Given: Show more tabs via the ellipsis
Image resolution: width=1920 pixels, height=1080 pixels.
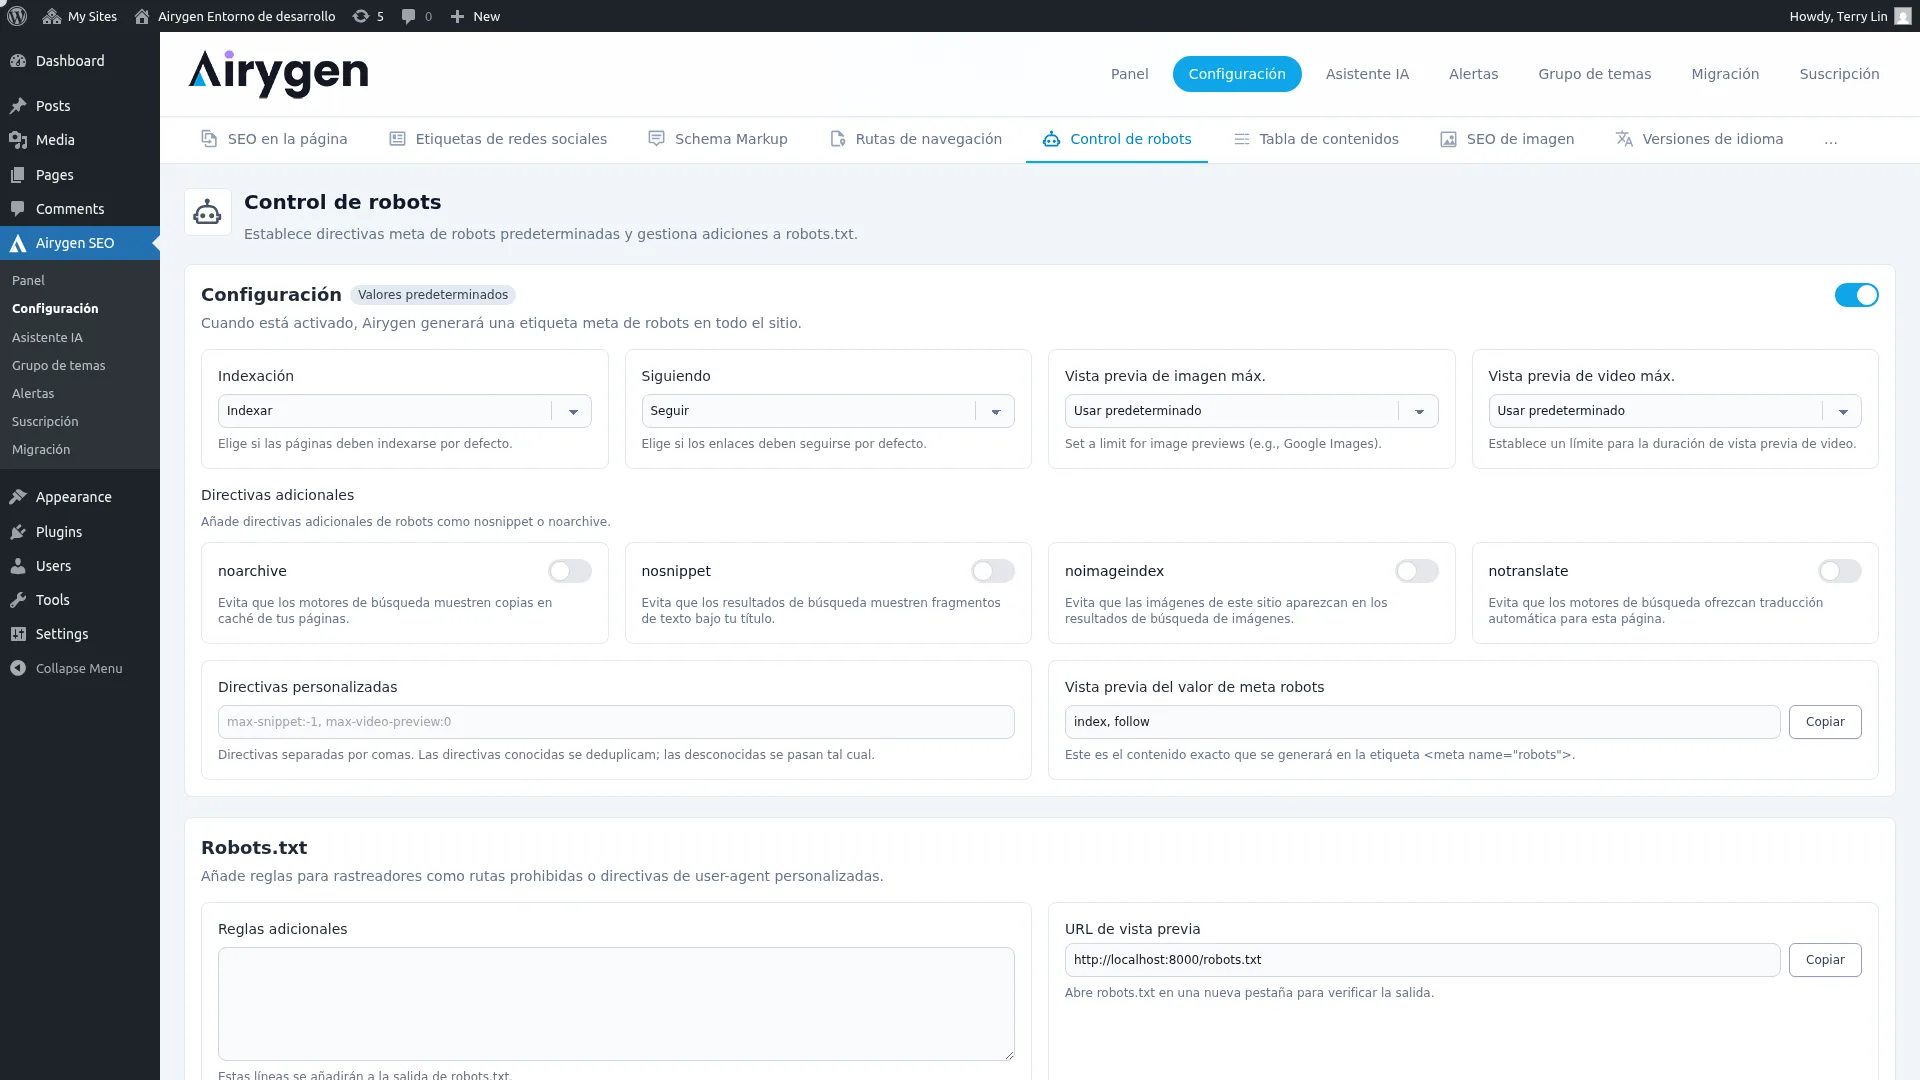Looking at the screenshot, I should tap(1830, 140).
